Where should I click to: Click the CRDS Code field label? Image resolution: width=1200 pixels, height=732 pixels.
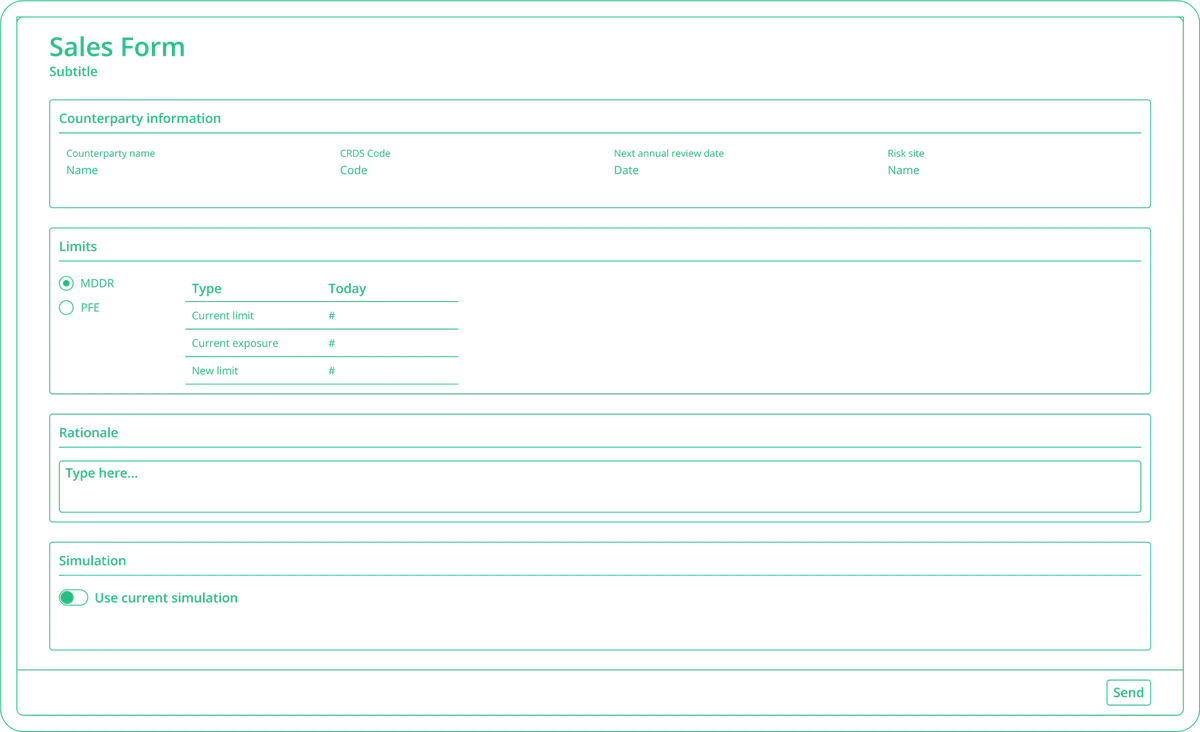365,154
